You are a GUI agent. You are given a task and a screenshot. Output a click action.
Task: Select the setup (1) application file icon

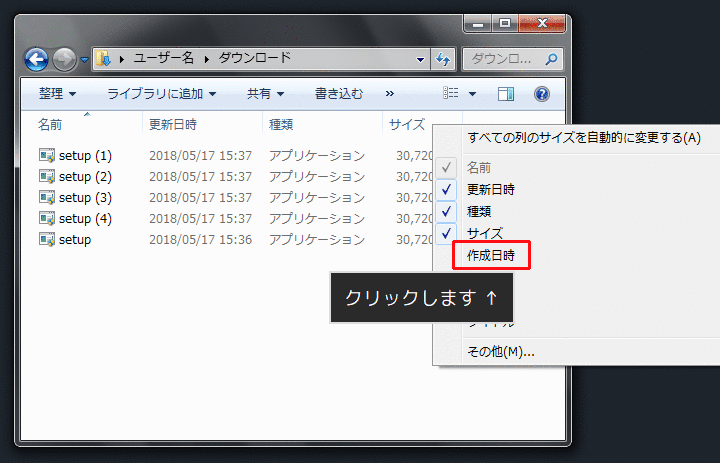46,155
